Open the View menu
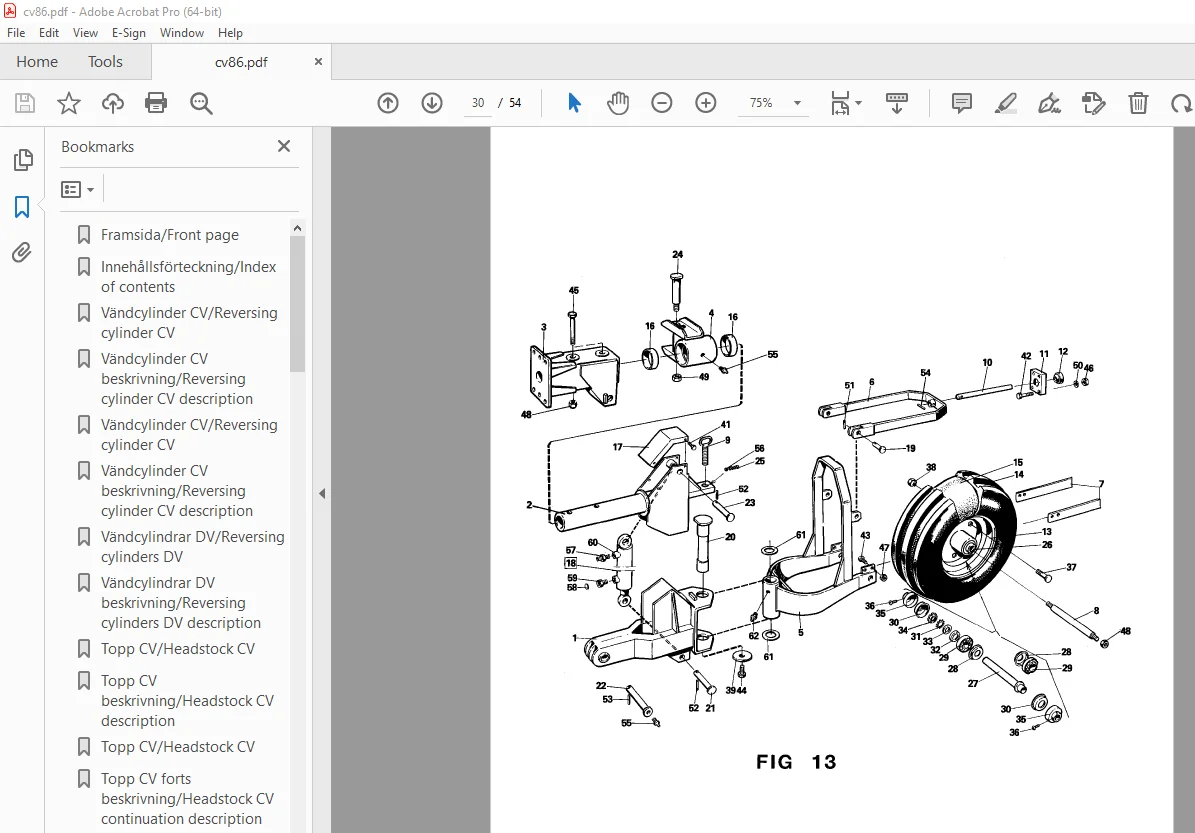The width and height of the screenshot is (1195, 833). (x=85, y=33)
